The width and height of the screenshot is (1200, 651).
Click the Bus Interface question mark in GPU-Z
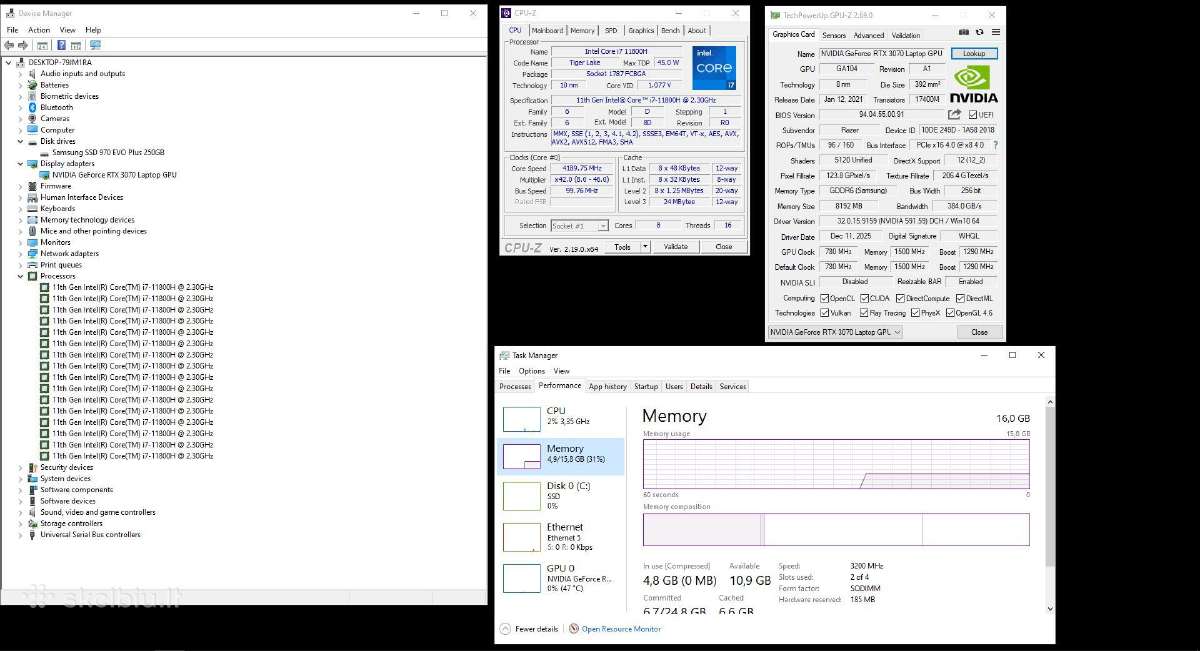[x=994, y=145]
